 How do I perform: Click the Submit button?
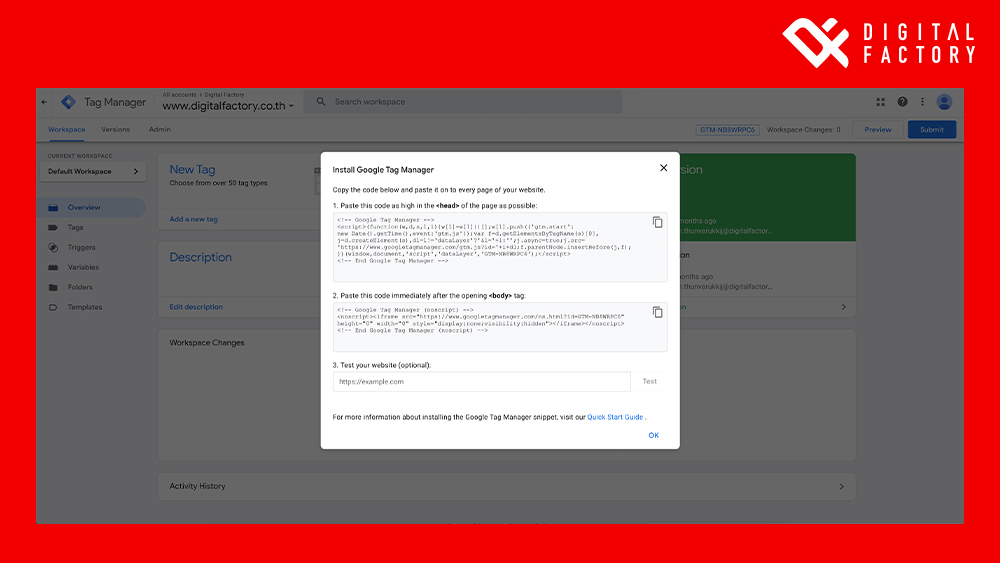point(931,130)
